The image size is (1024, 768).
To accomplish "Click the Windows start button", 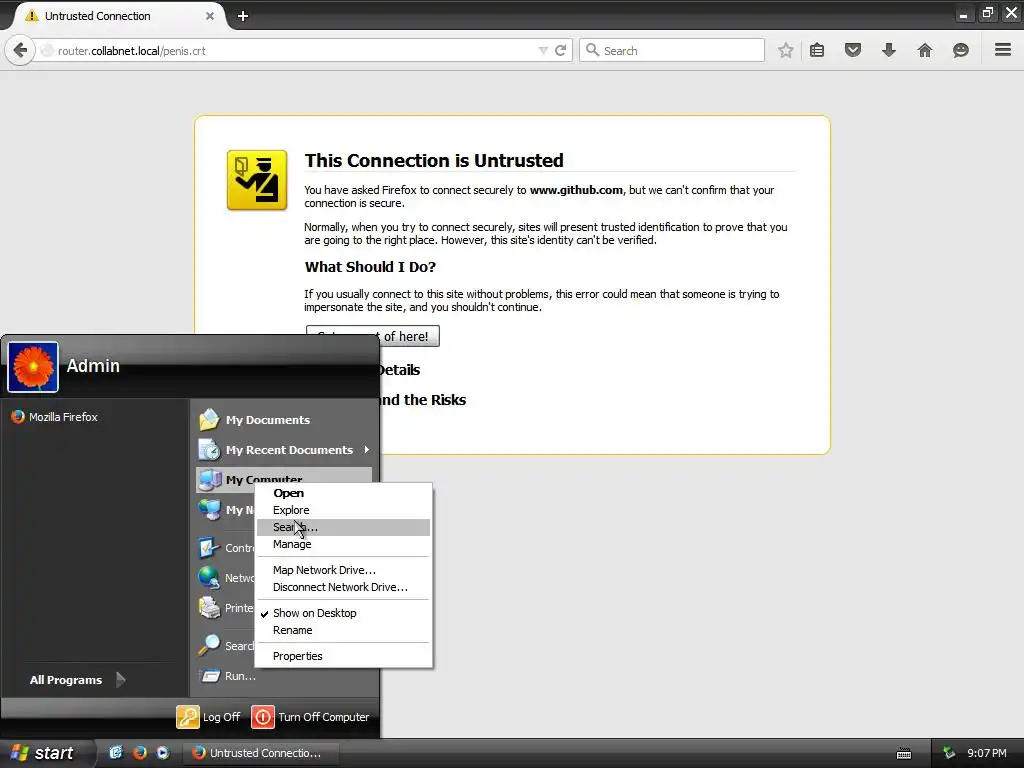I will (43, 753).
